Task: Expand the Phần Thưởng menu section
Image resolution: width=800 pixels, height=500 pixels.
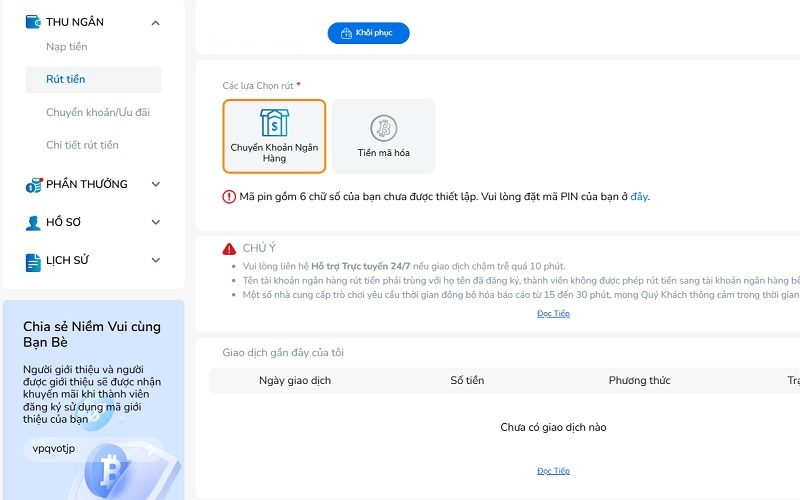Action: (x=155, y=184)
